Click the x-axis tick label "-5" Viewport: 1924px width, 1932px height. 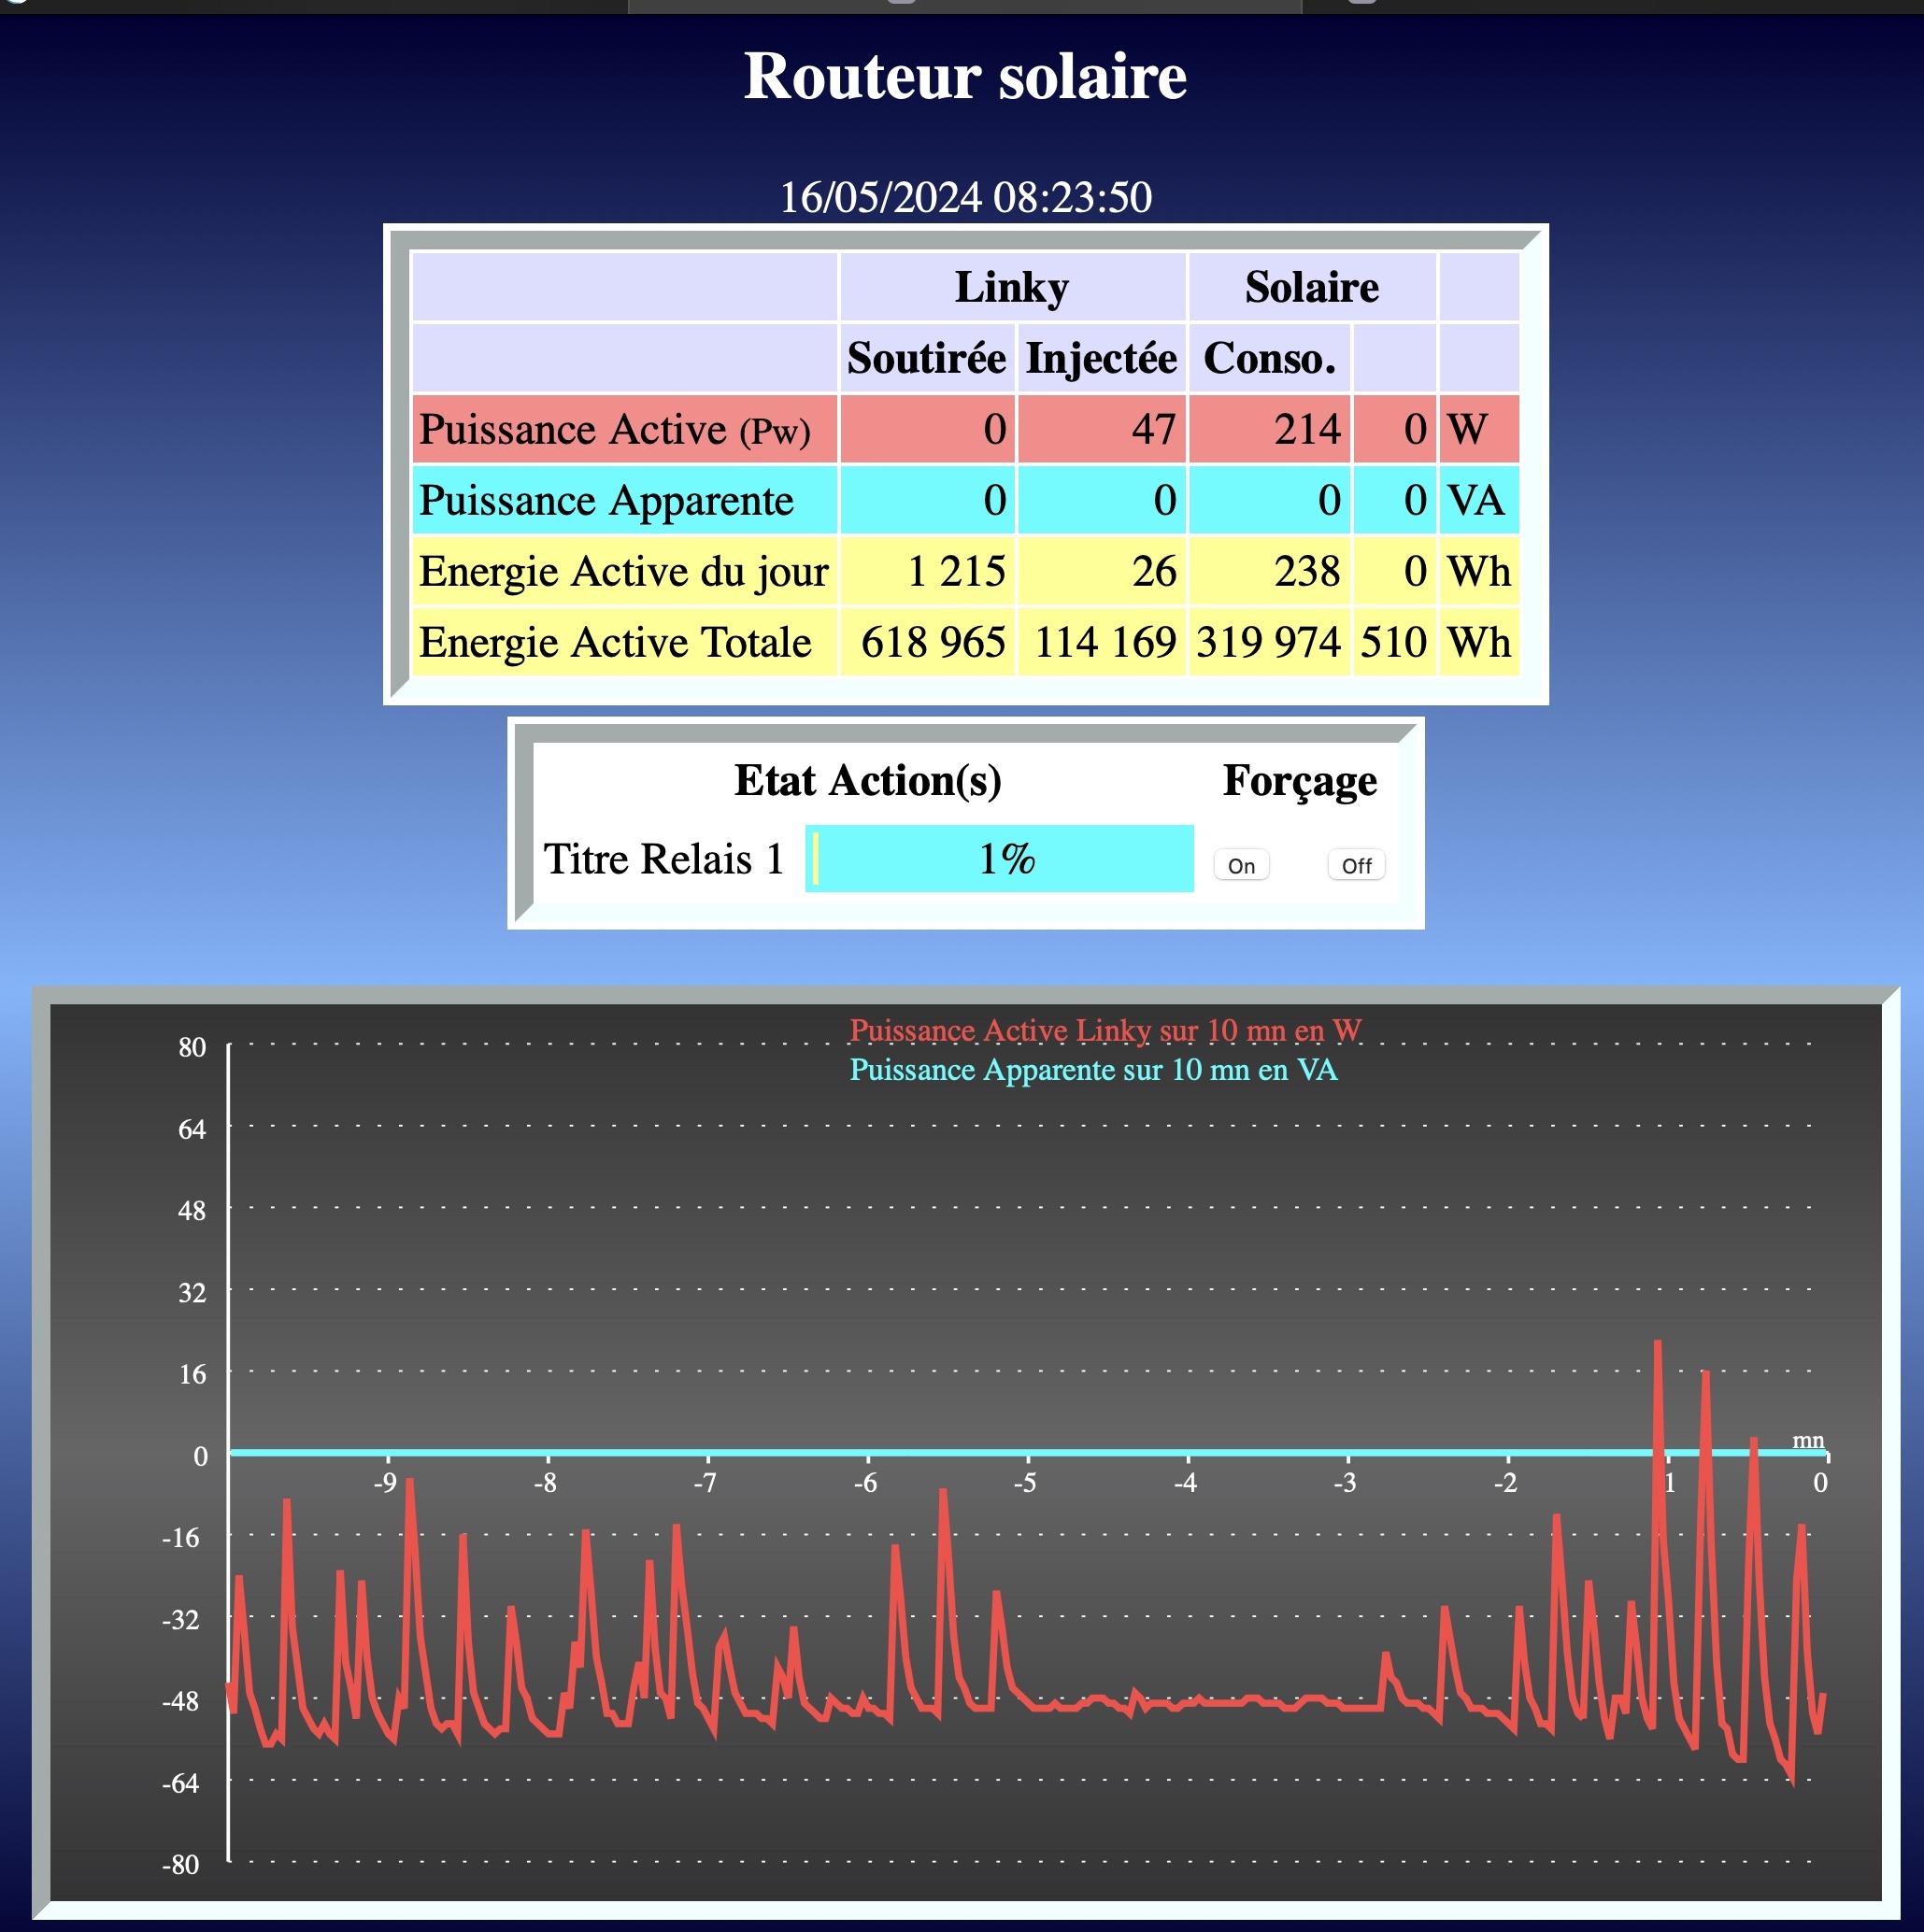click(x=1025, y=1482)
